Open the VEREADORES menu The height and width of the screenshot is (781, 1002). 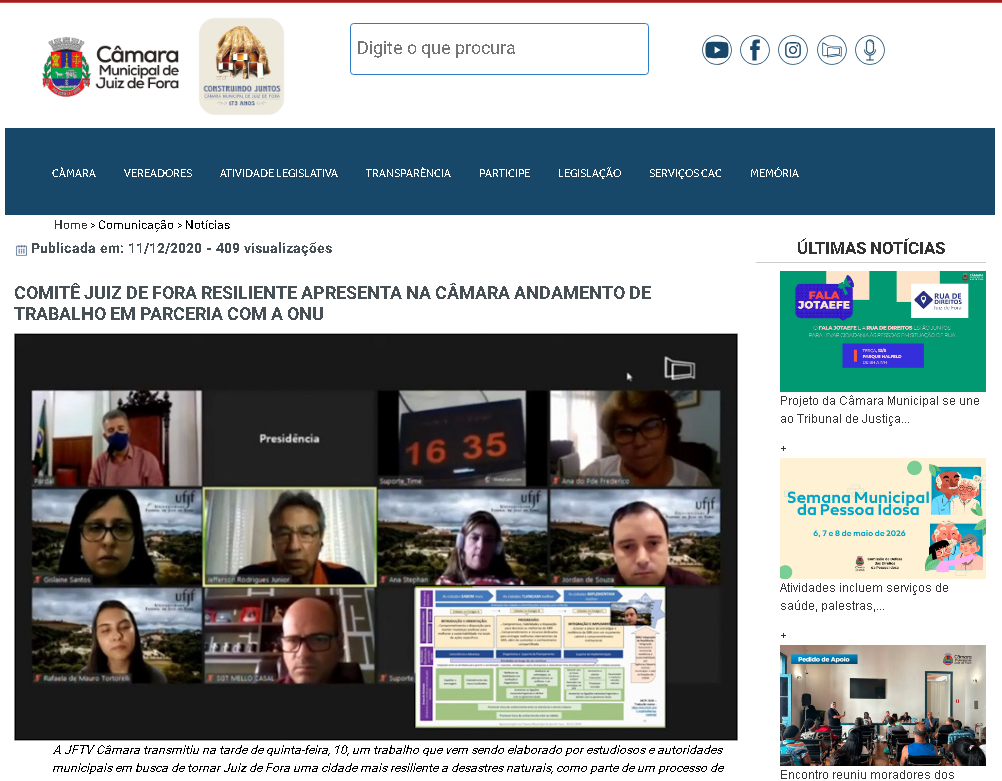tap(158, 173)
